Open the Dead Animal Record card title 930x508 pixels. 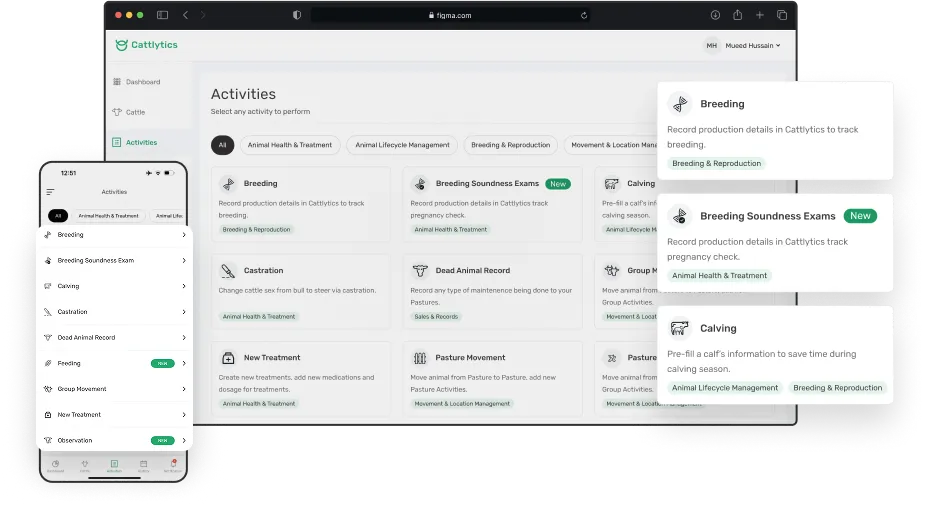473,271
